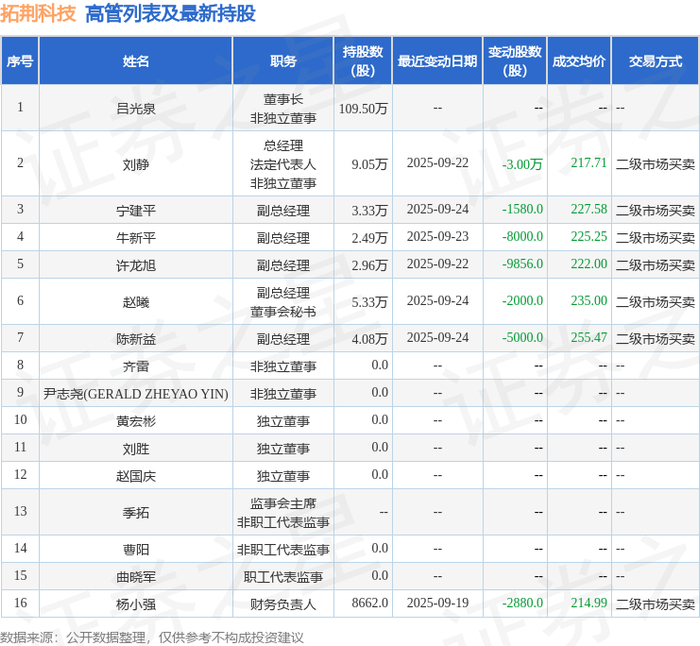Click the name 刘胜

coord(136,449)
